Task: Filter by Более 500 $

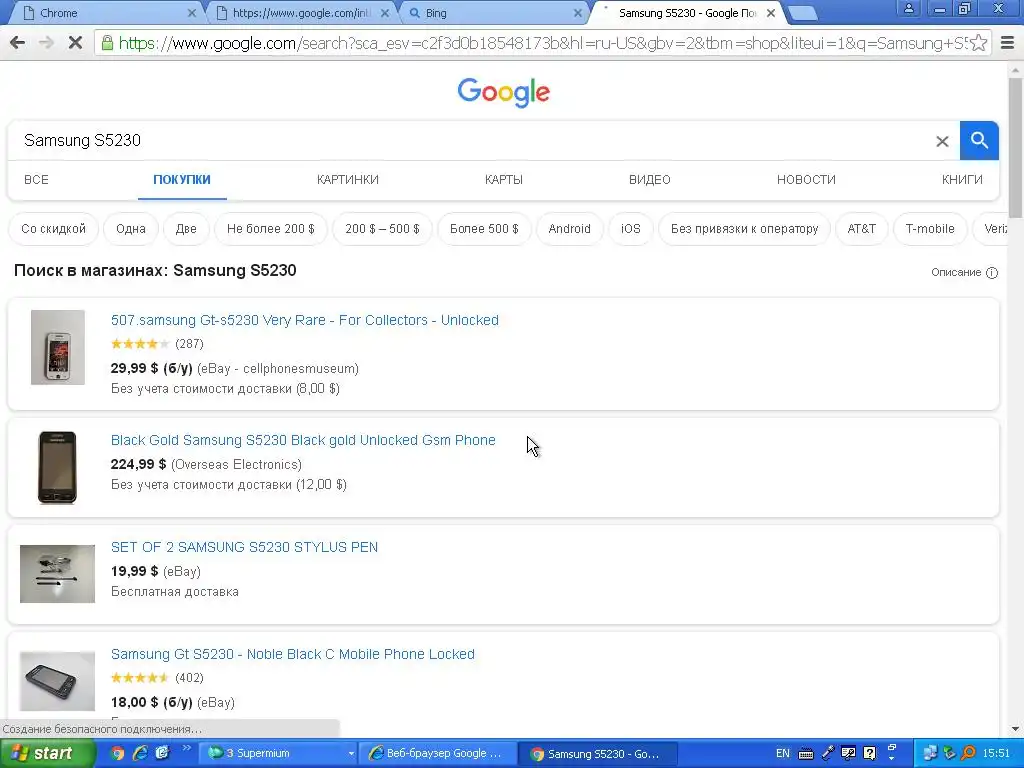Action: (x=484, y=229)
